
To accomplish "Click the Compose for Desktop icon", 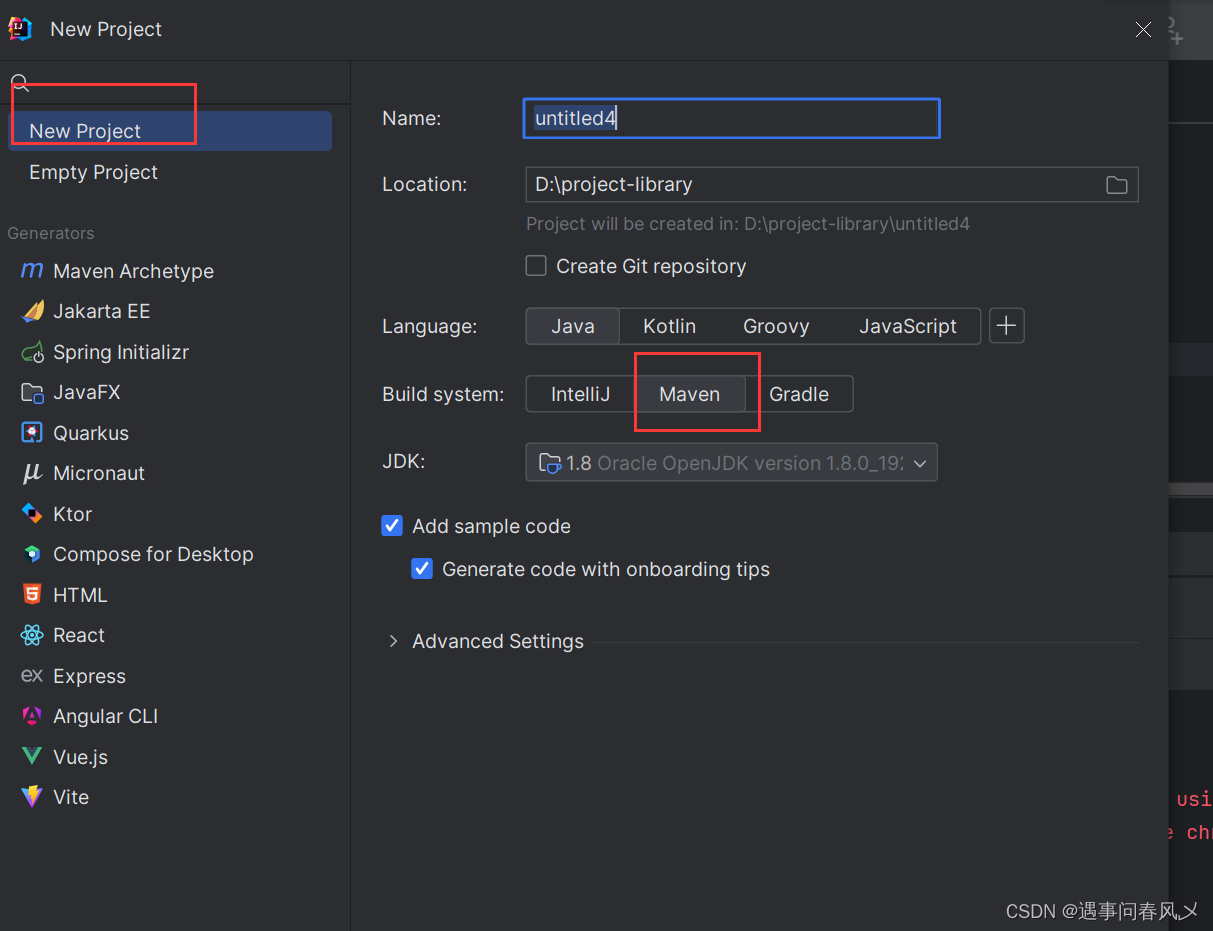I will (33, 554).
